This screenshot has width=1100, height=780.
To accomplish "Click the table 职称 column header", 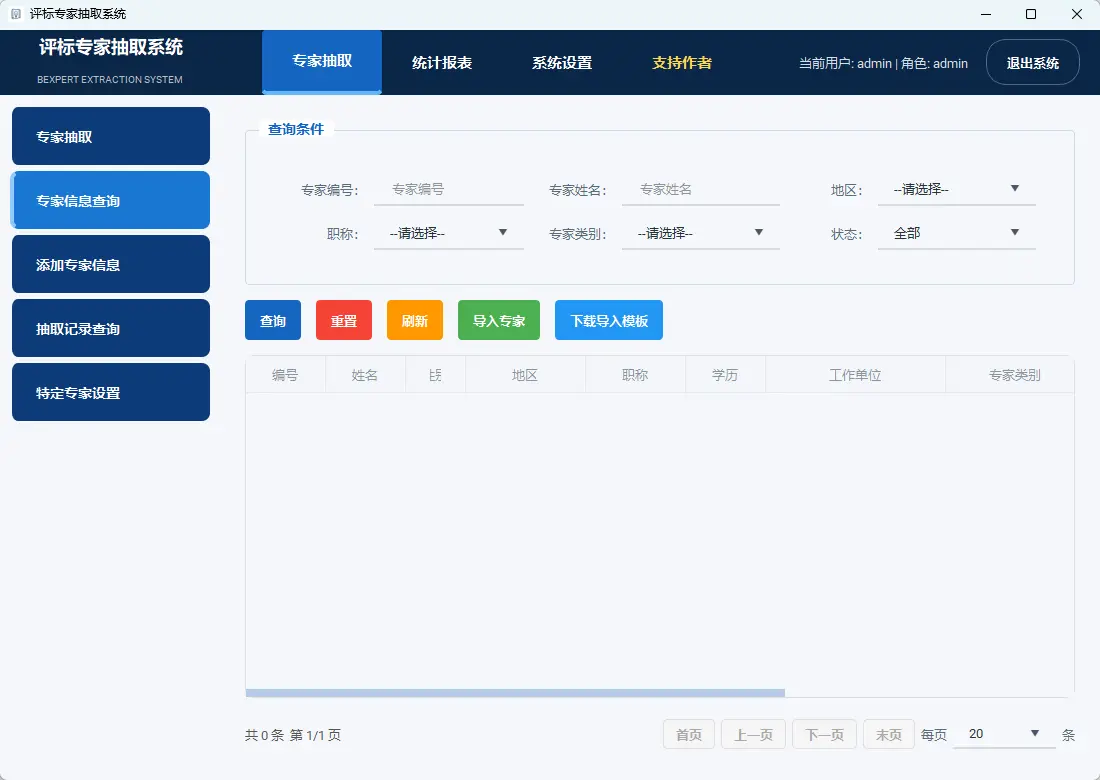I will point(636,375).
